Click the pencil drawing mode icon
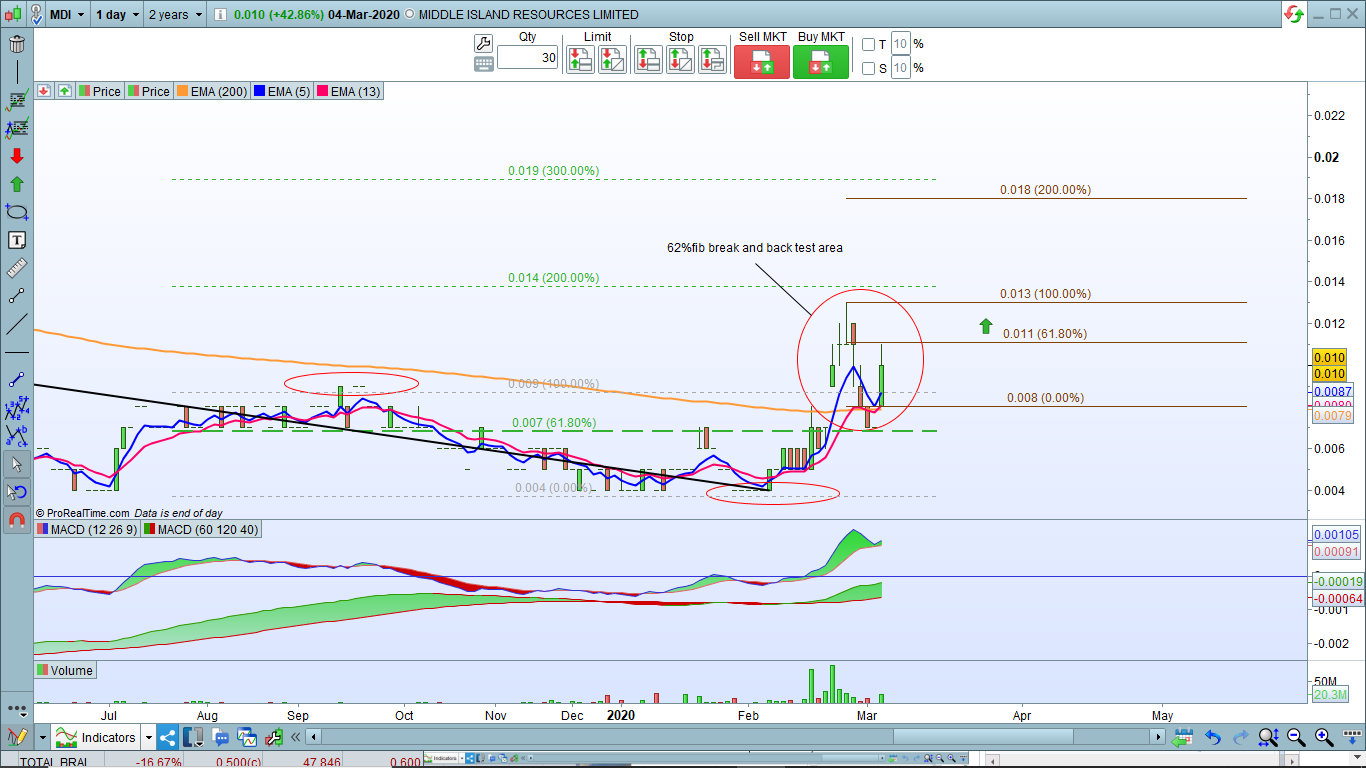The width and height of the screenshot is (1366, 768). pyautogui.click(x=16, y=737)
